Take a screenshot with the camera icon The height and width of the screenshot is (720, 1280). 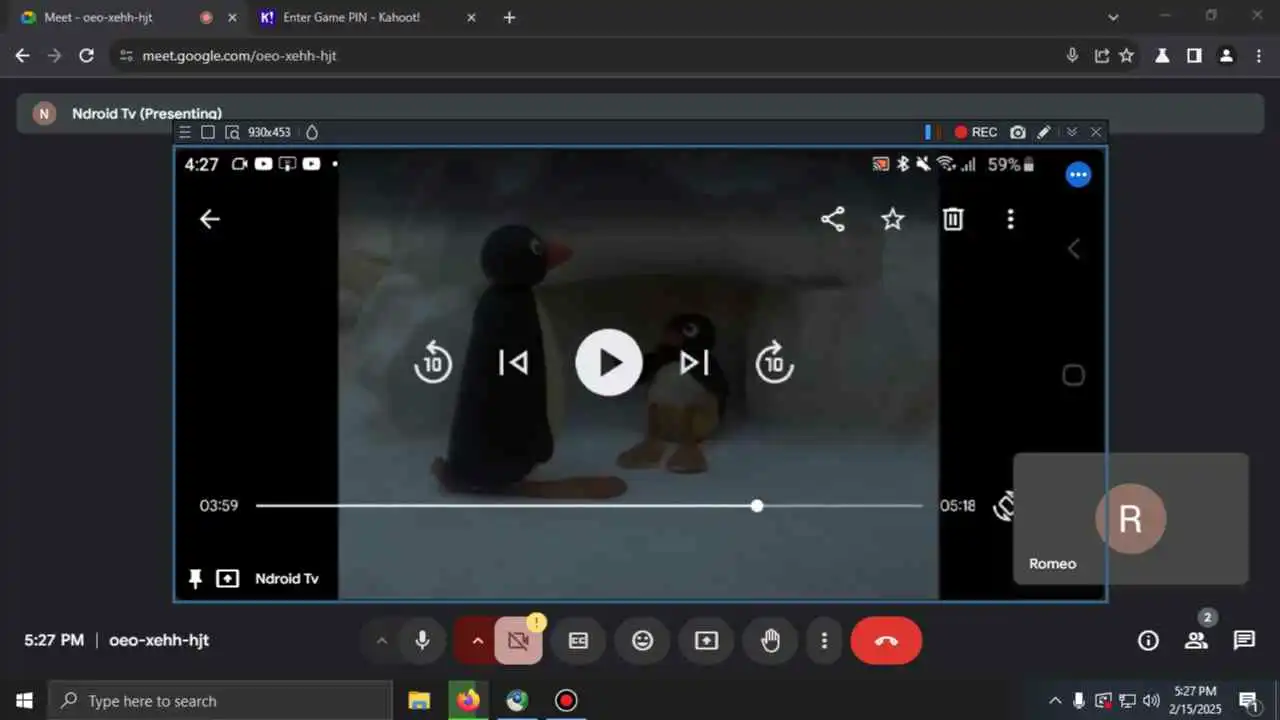point(1018,132)
